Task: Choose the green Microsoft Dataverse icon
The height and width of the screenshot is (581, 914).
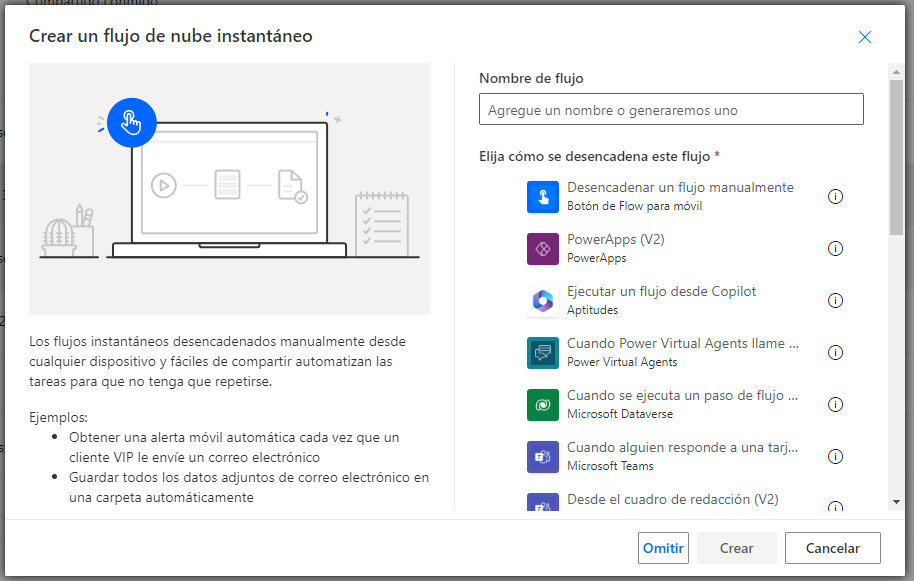Action: 543,404
